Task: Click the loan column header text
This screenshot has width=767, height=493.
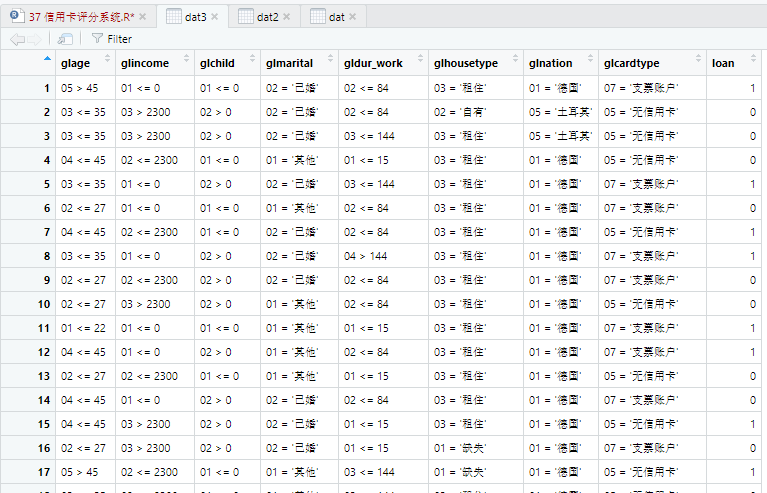Action: [x=723, y=64]
